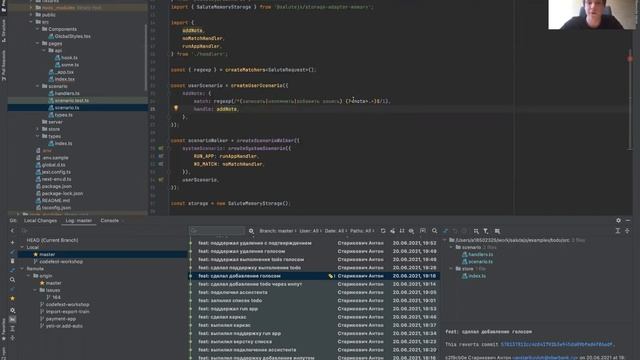Collapse the Remote branches group
The height and width of the screenshot is (360, 640).
(x=22, y=269)
